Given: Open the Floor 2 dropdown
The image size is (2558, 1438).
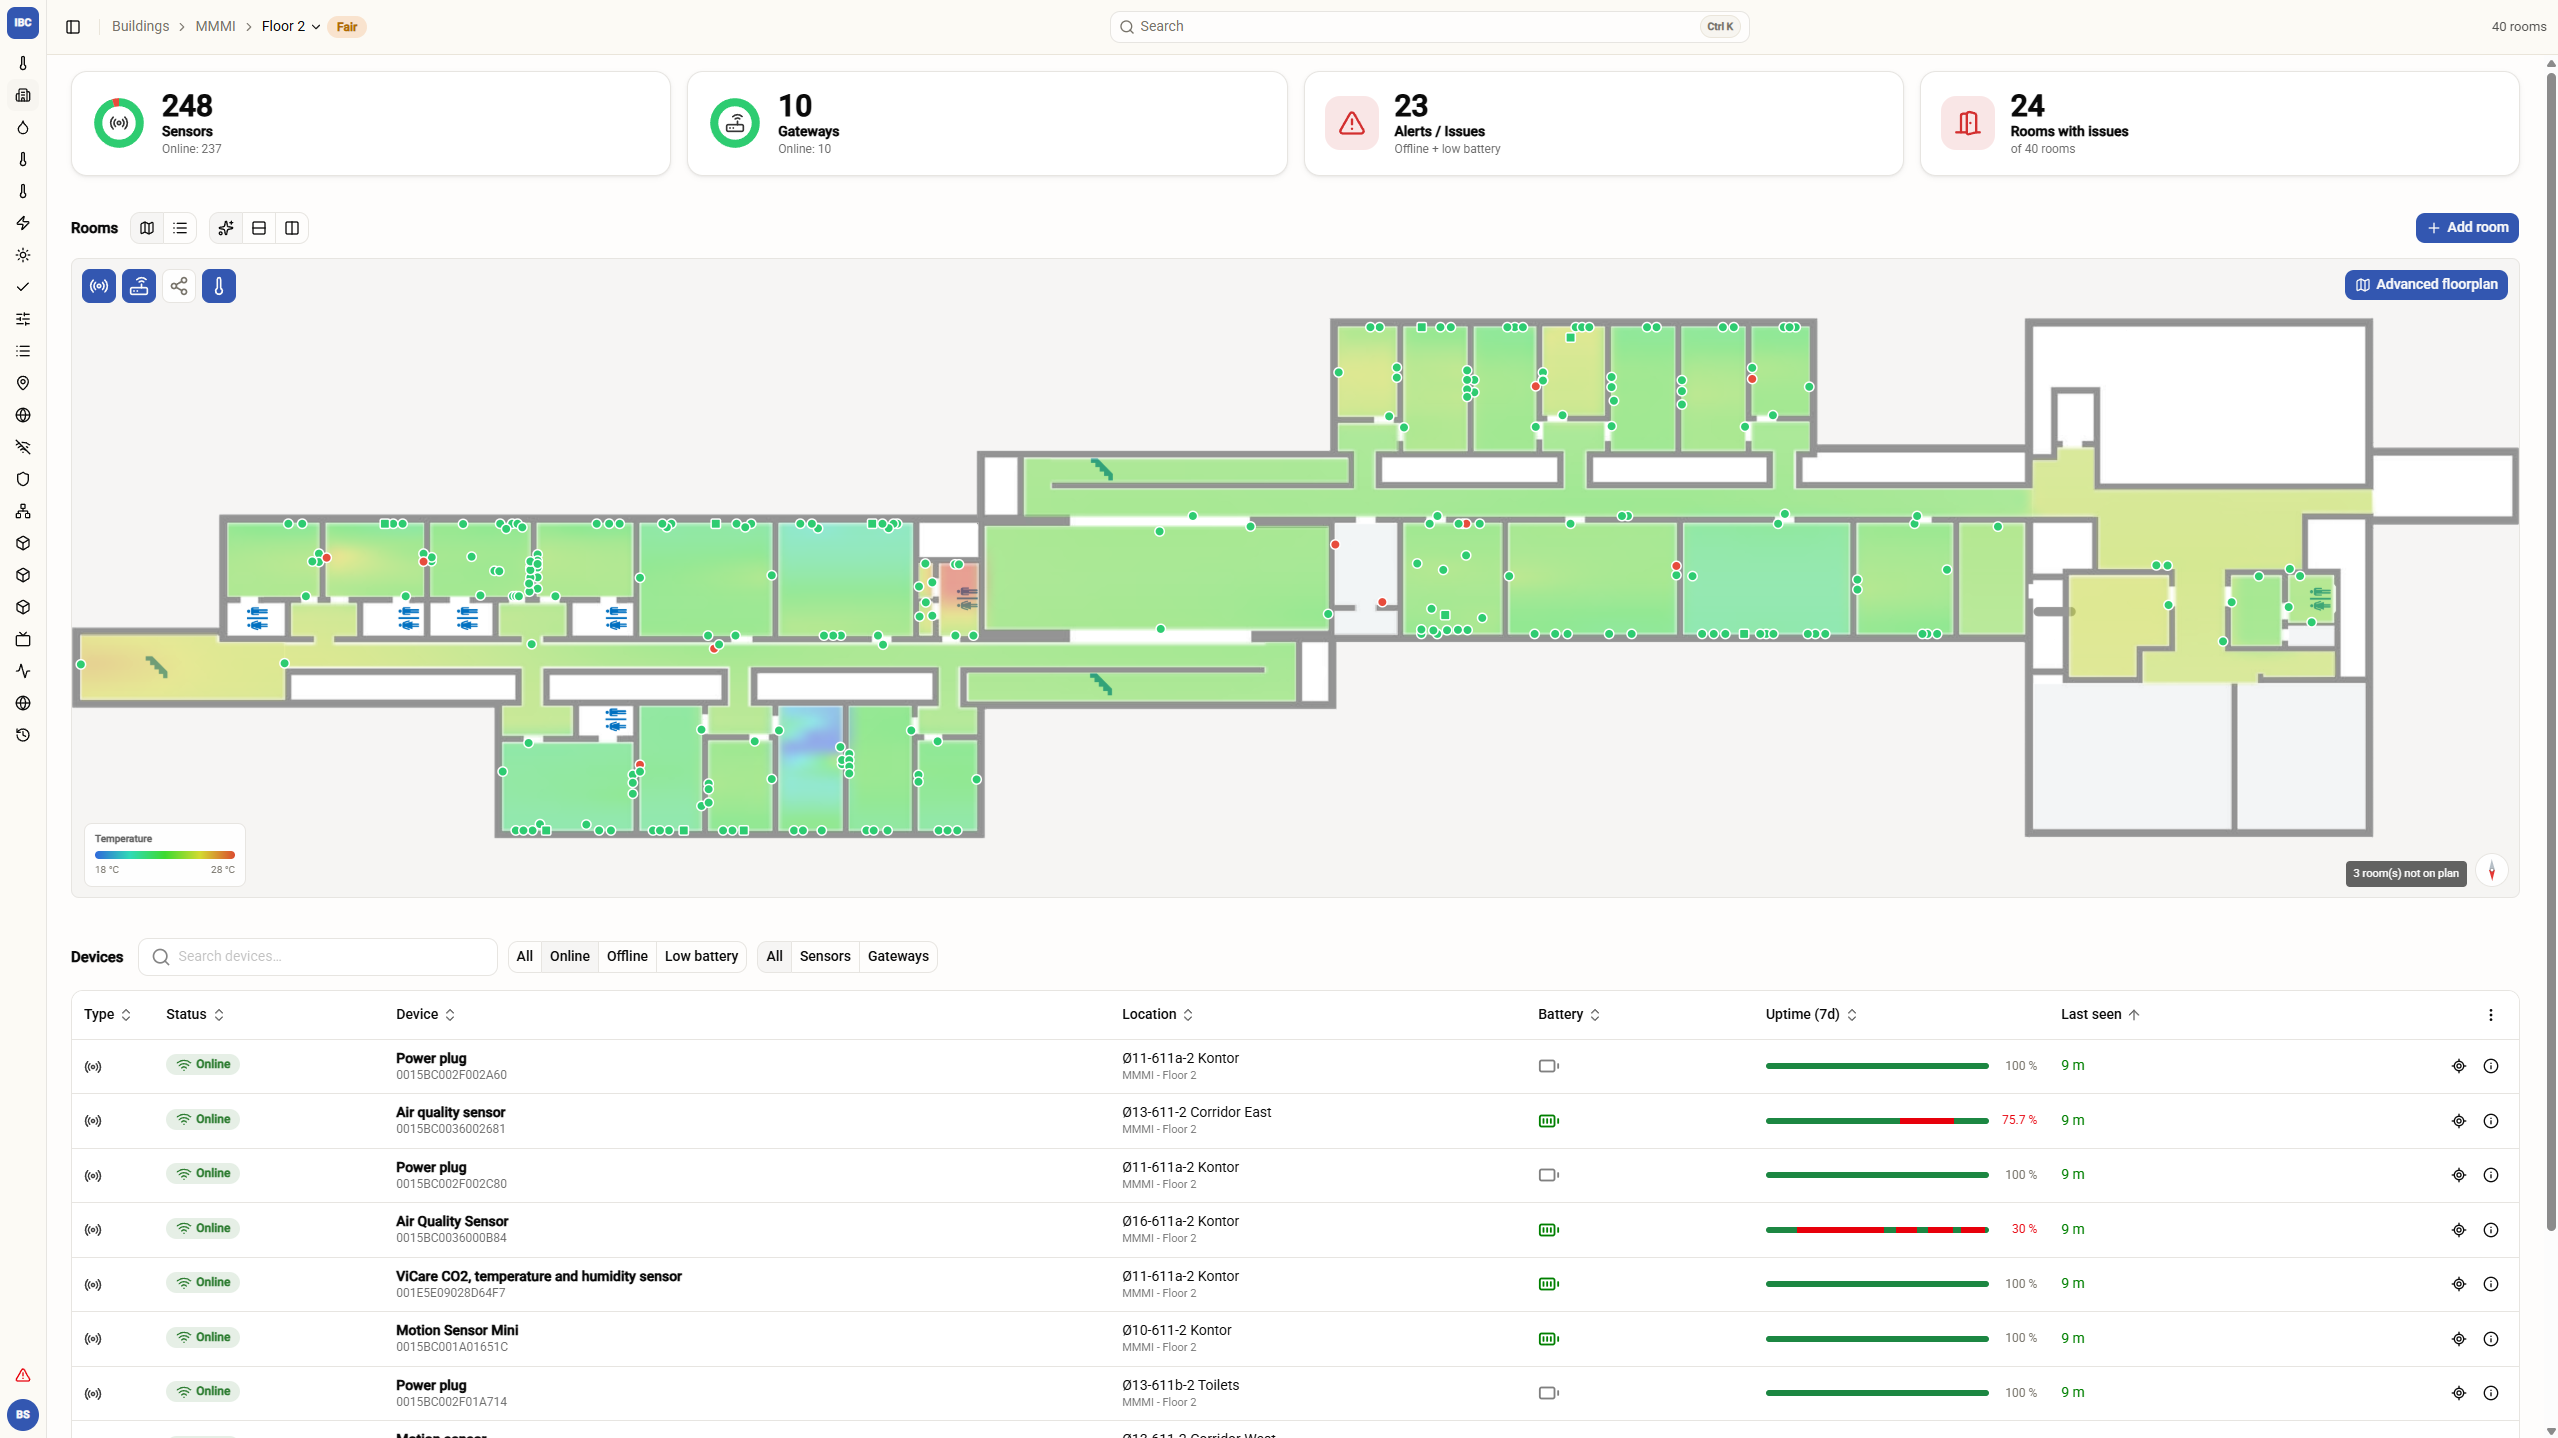Looking at the screenshot, I should coord(291,27).
